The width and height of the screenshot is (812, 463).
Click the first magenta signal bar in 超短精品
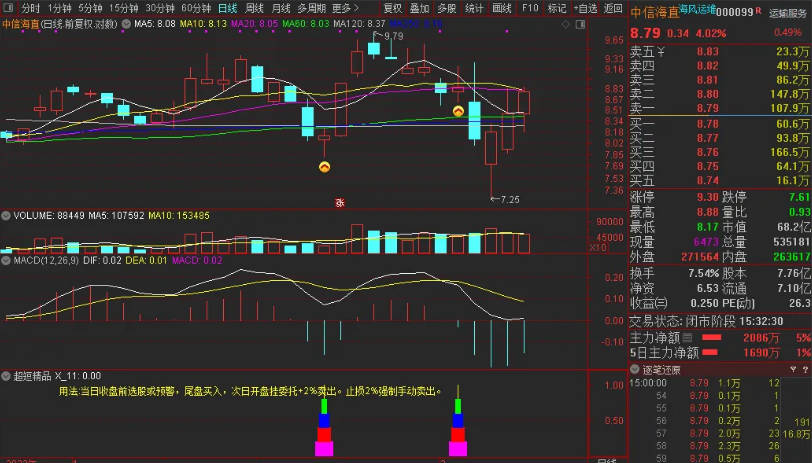click(324, 448)
